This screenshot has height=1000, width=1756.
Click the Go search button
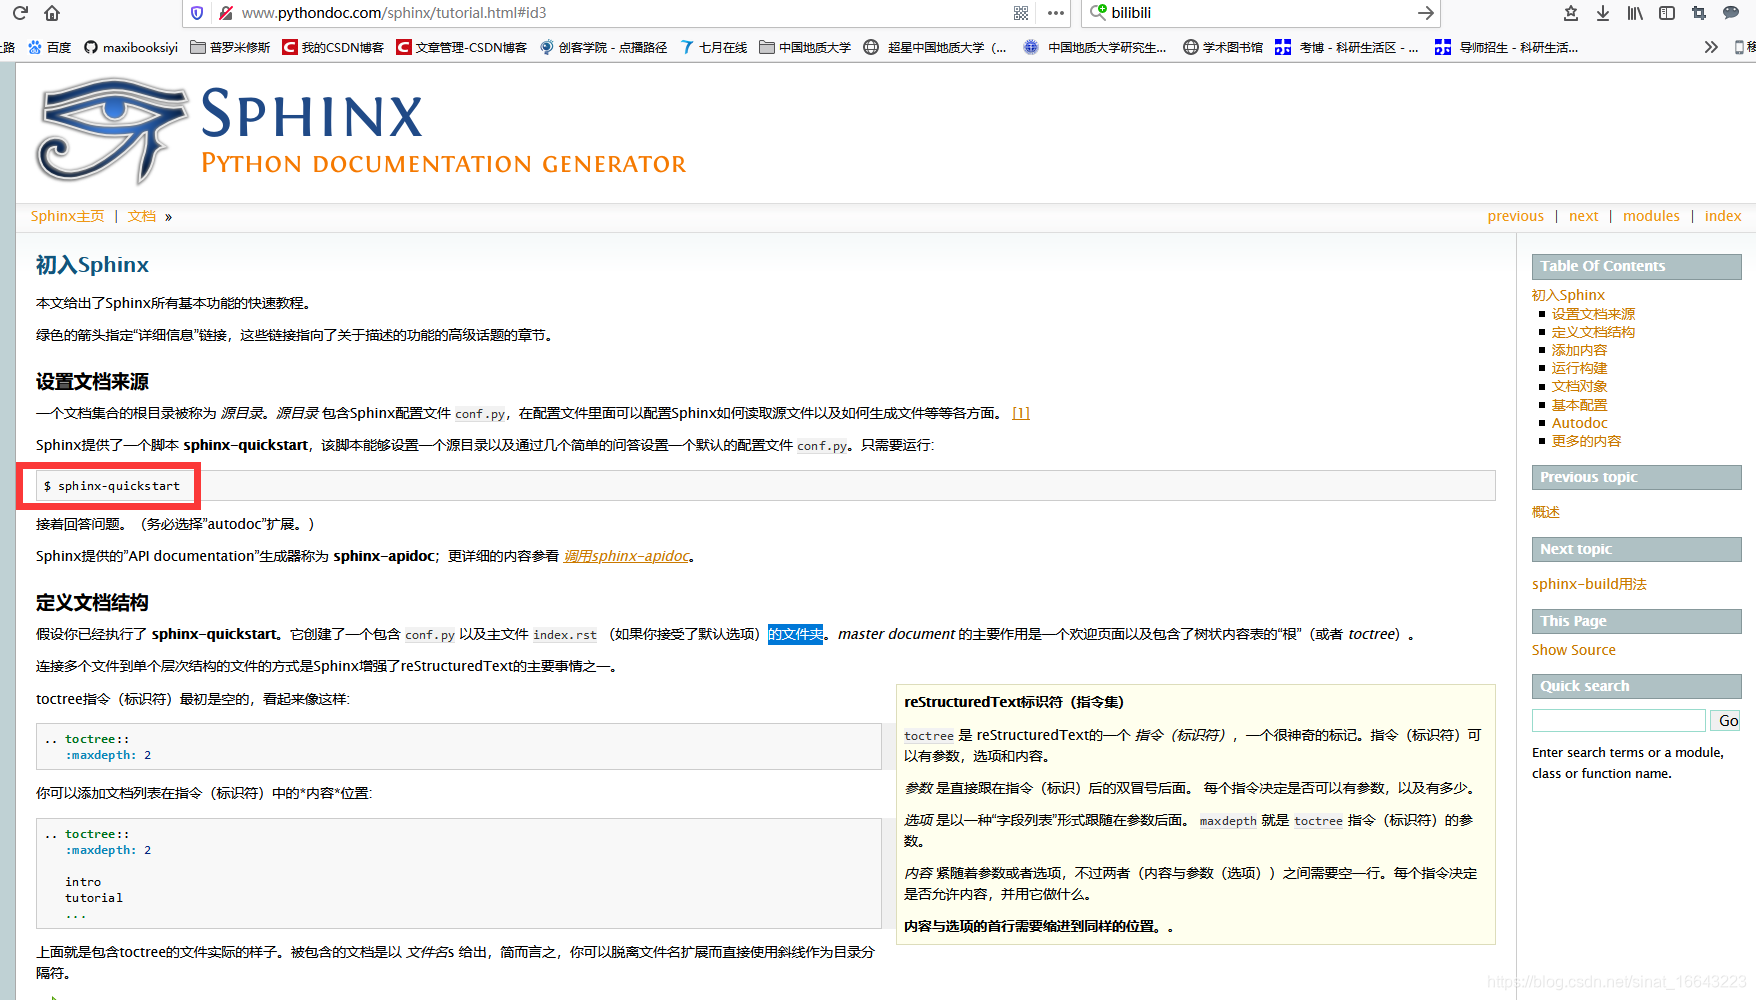1726,720
